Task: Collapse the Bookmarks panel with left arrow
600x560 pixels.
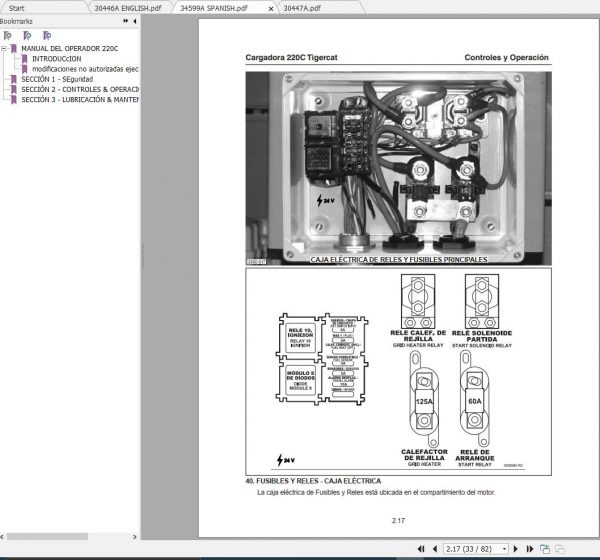Action: pyautogui.click(x=135, y=21)
